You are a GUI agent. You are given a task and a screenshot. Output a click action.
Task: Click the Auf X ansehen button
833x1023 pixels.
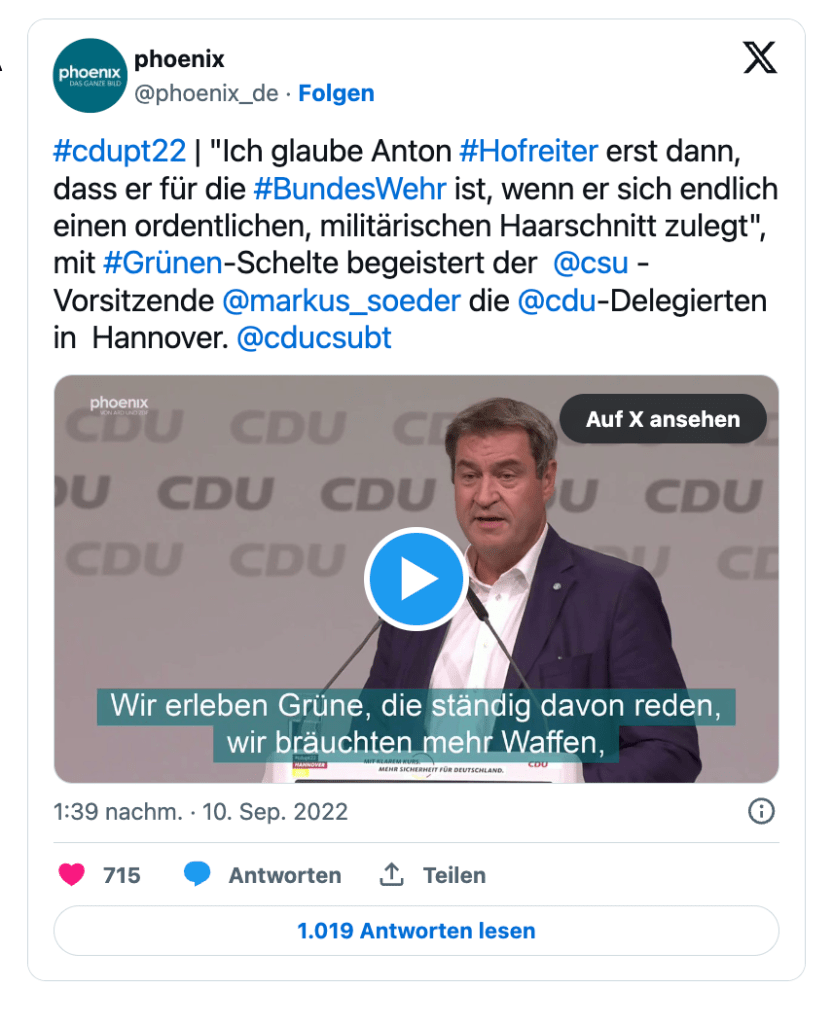[663, 419]
